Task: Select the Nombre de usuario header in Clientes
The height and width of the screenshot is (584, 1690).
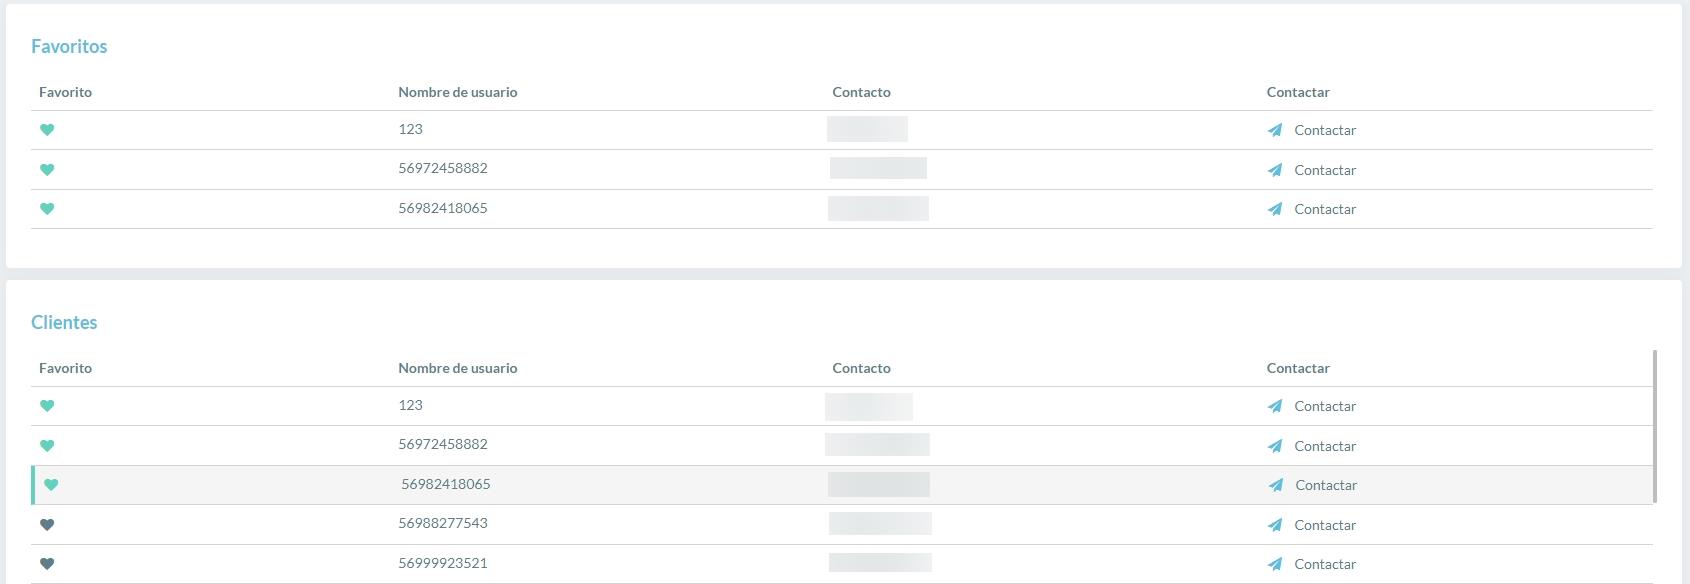Action: click(458, 368)
